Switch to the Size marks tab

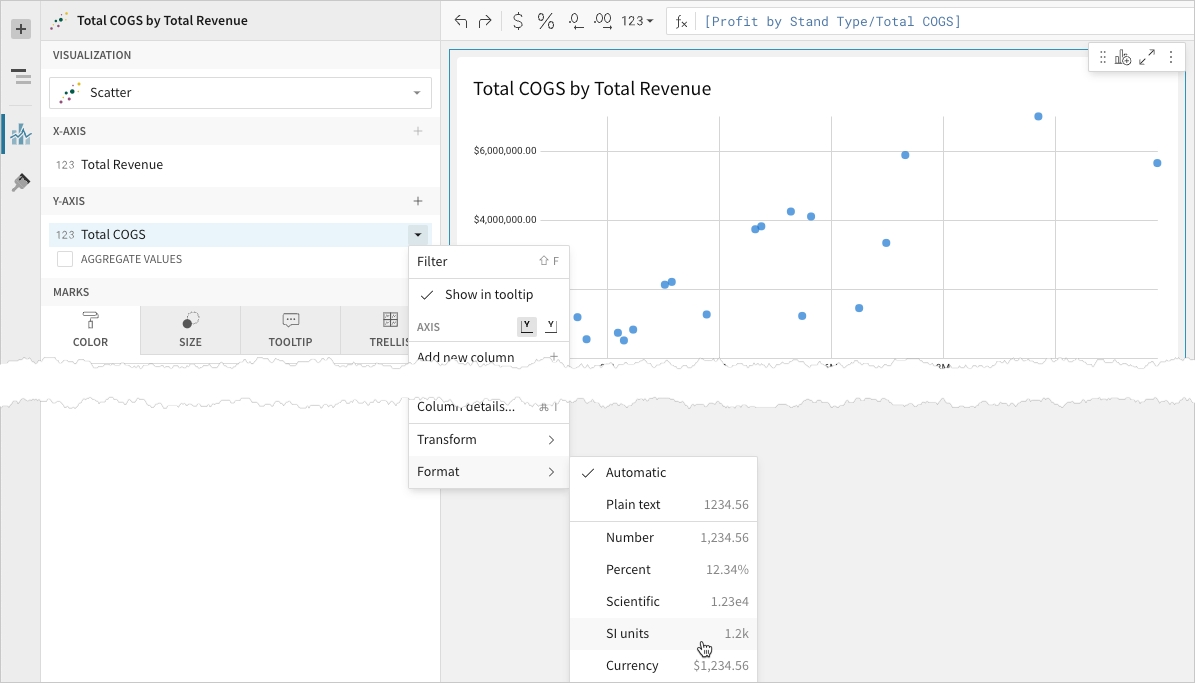[190, 330]
